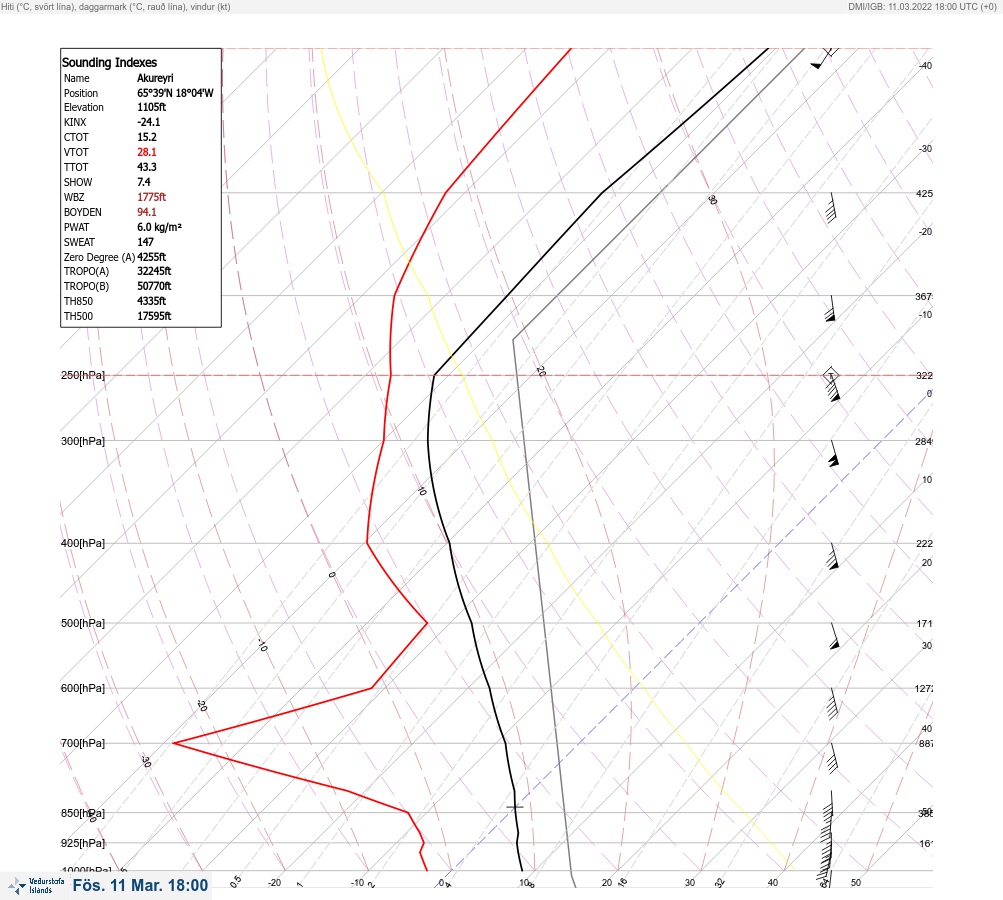1003x900 pixels.
Task: Click the 'Fös. 11 Mar. 18:00' date label
Action: (140, 885)
